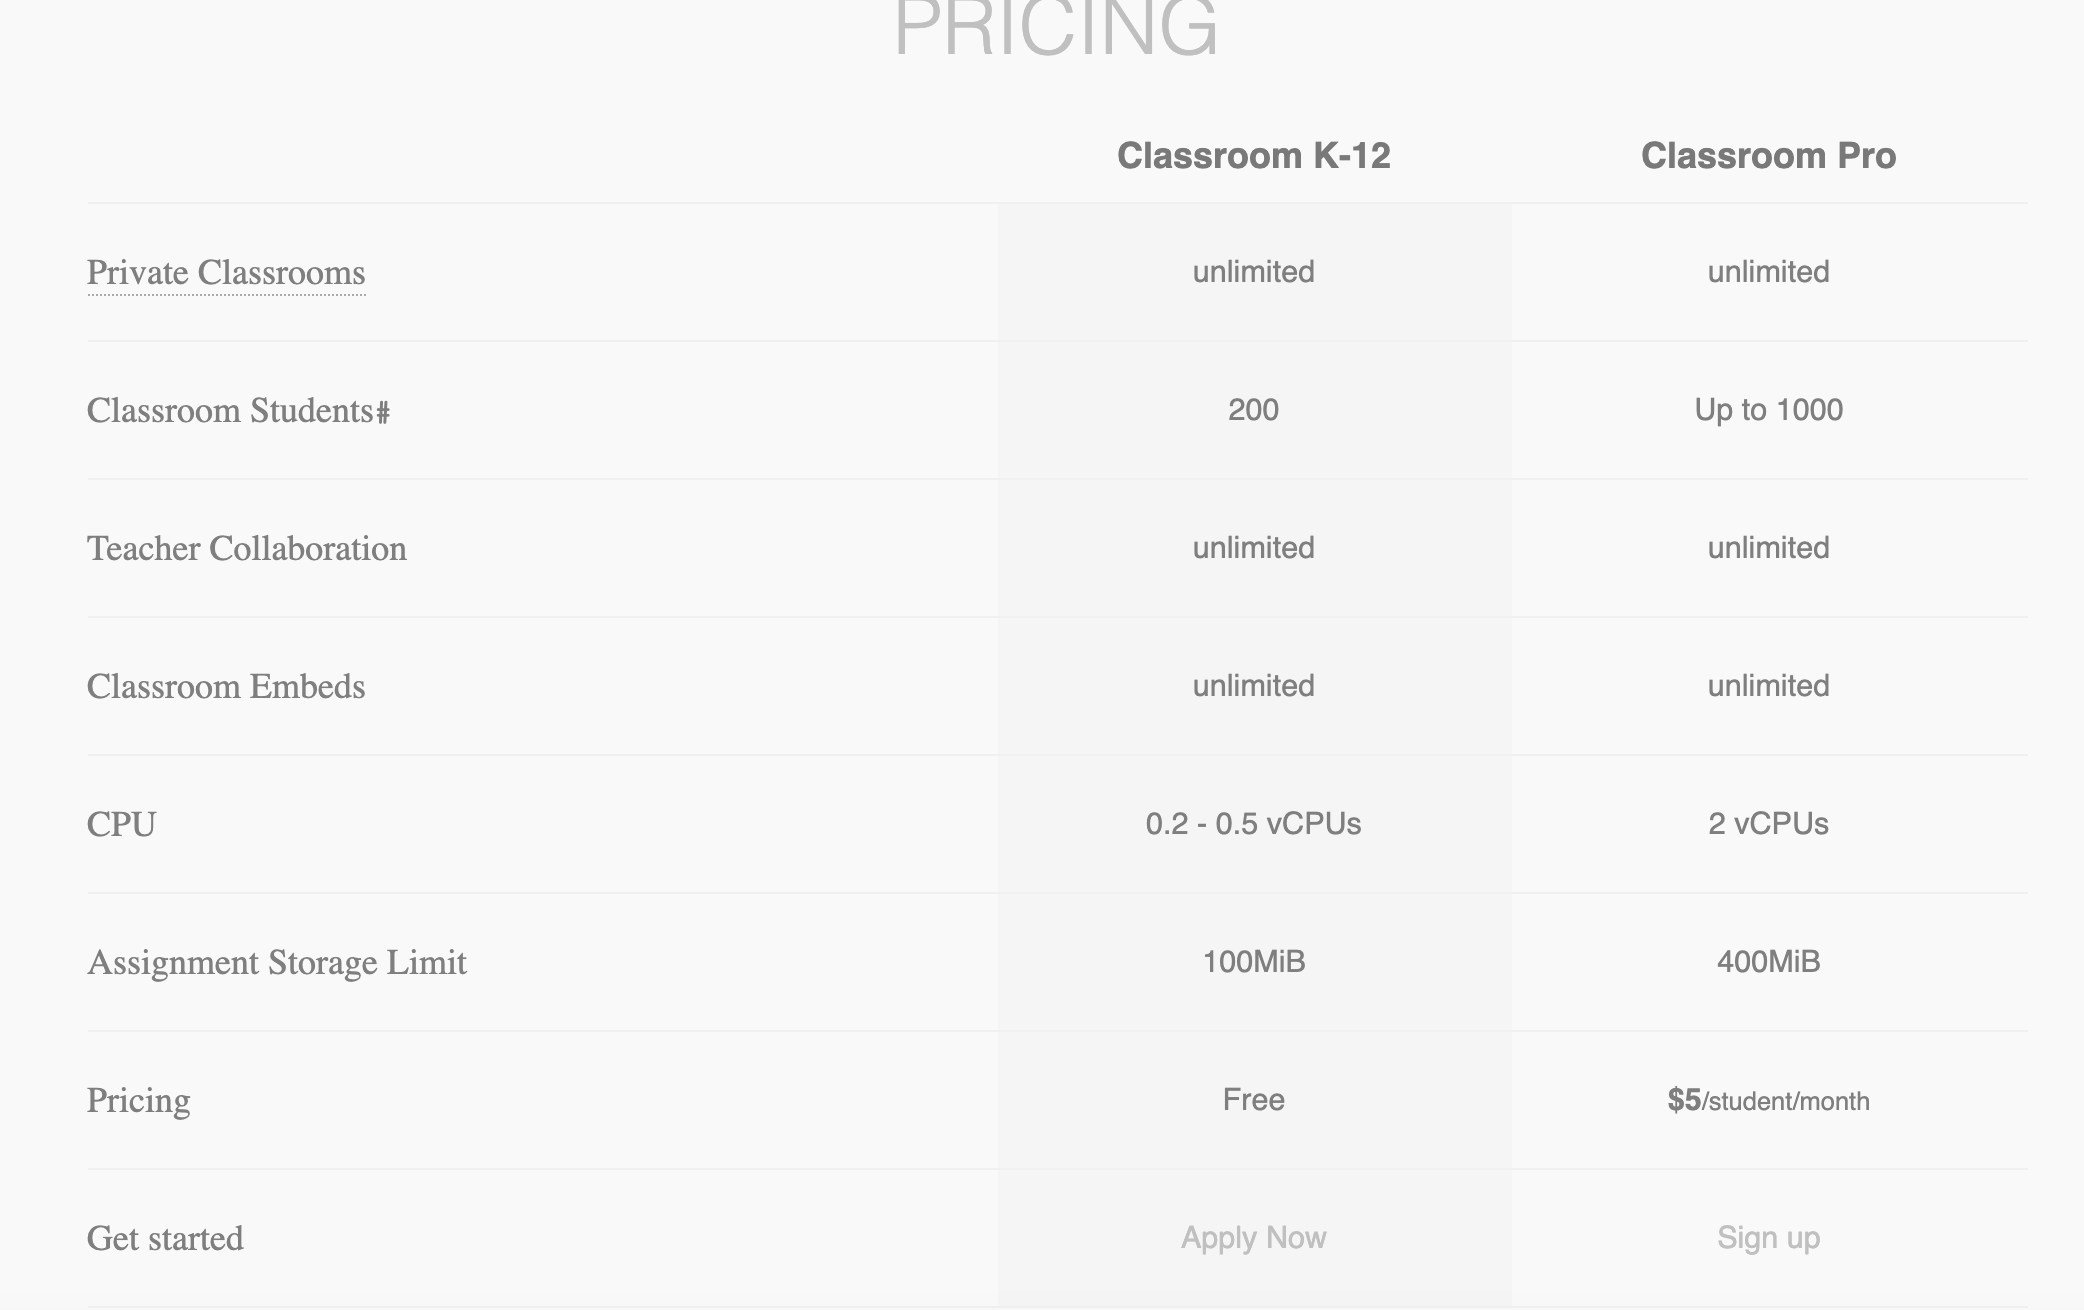
Task: Click the PRICING page heading
Action: point(1056,28)
